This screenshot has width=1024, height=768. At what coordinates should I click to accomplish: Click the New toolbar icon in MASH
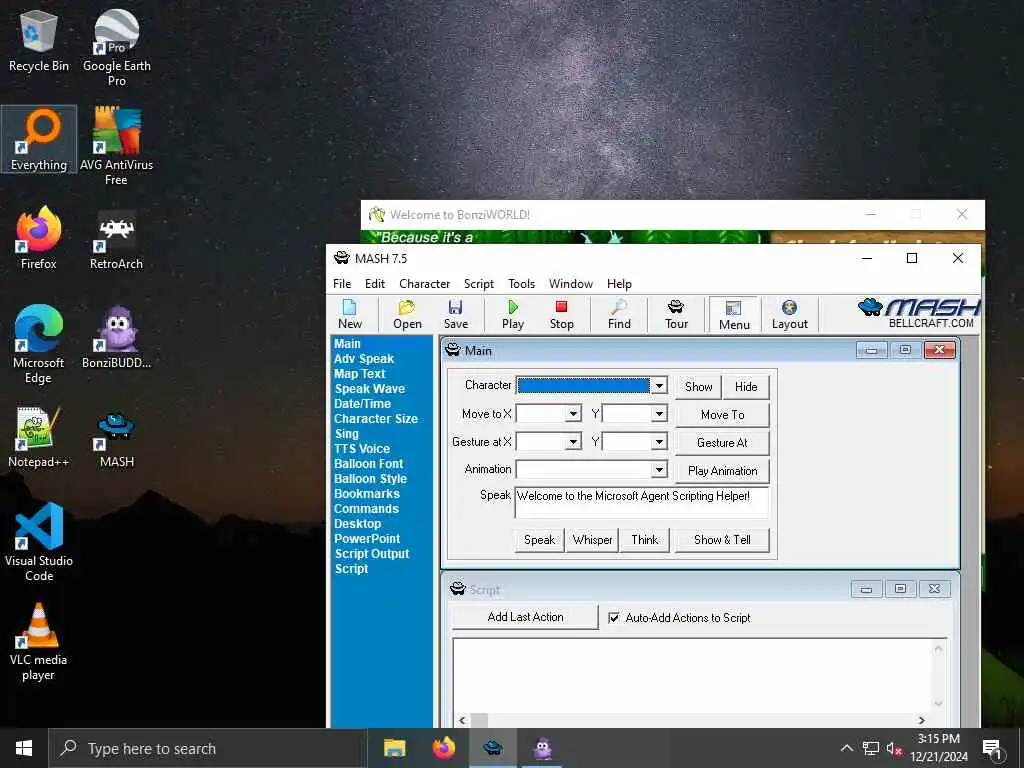coord(350,314)
